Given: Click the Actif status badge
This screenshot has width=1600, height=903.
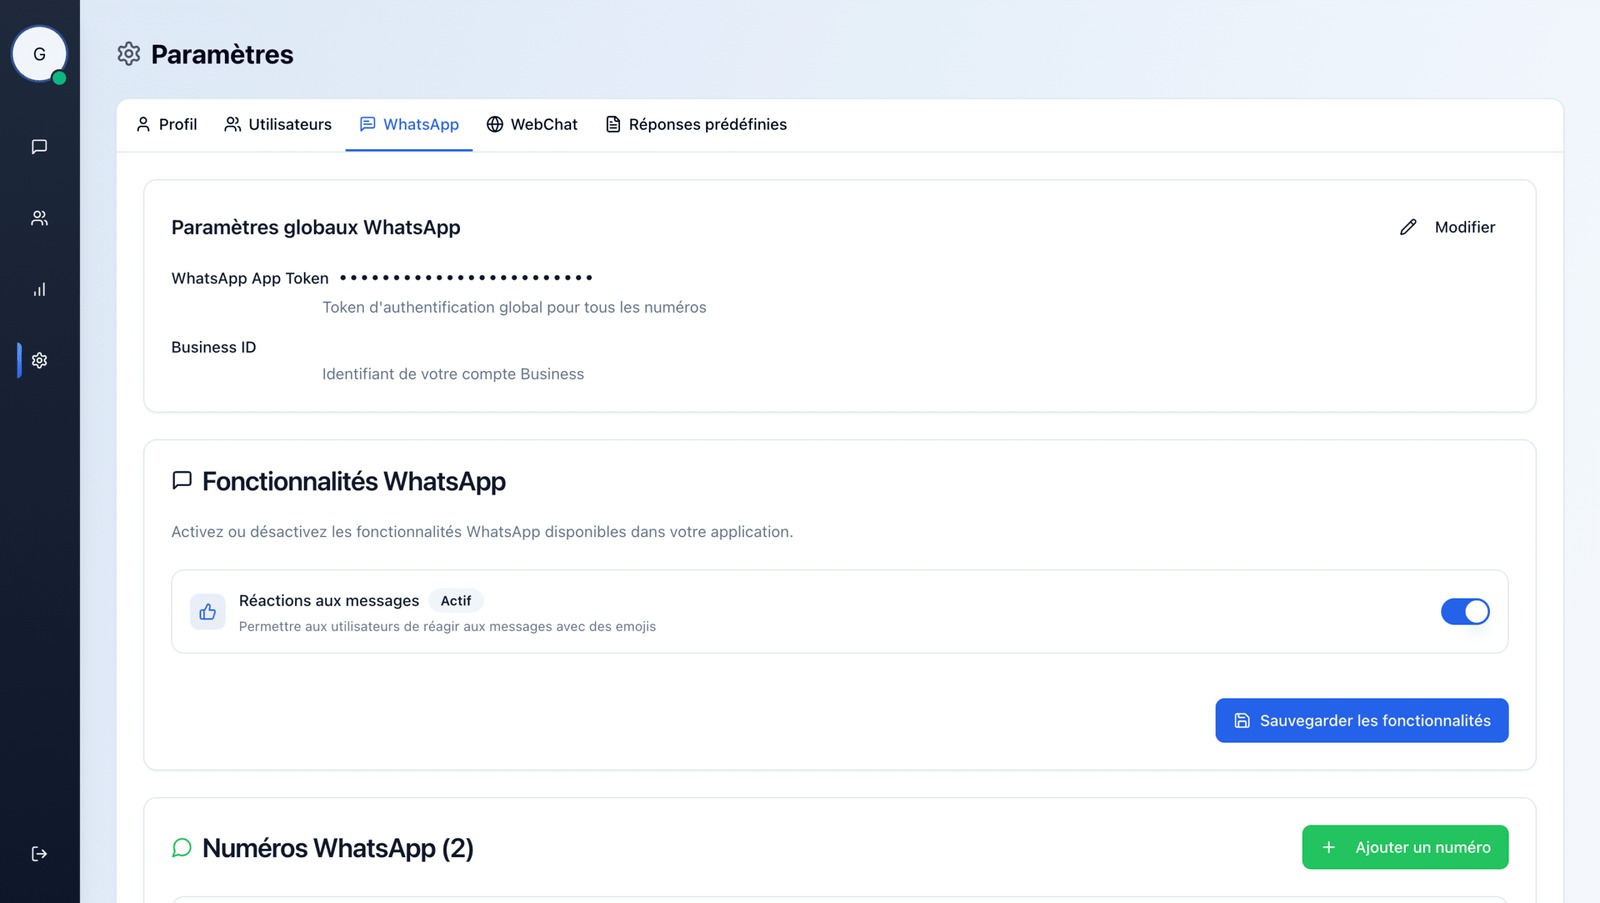Looking at the screenshot, I should pos(456,601).
